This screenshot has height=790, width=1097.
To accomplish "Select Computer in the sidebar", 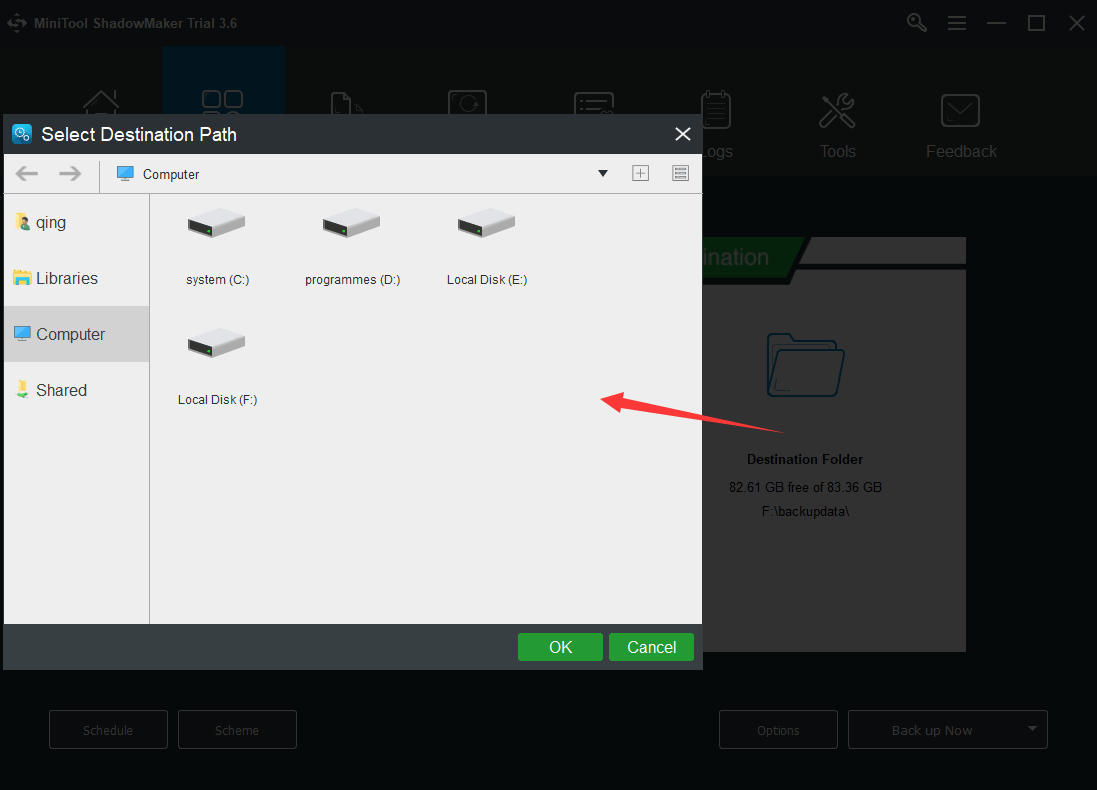I will click(x=76, y=334).
